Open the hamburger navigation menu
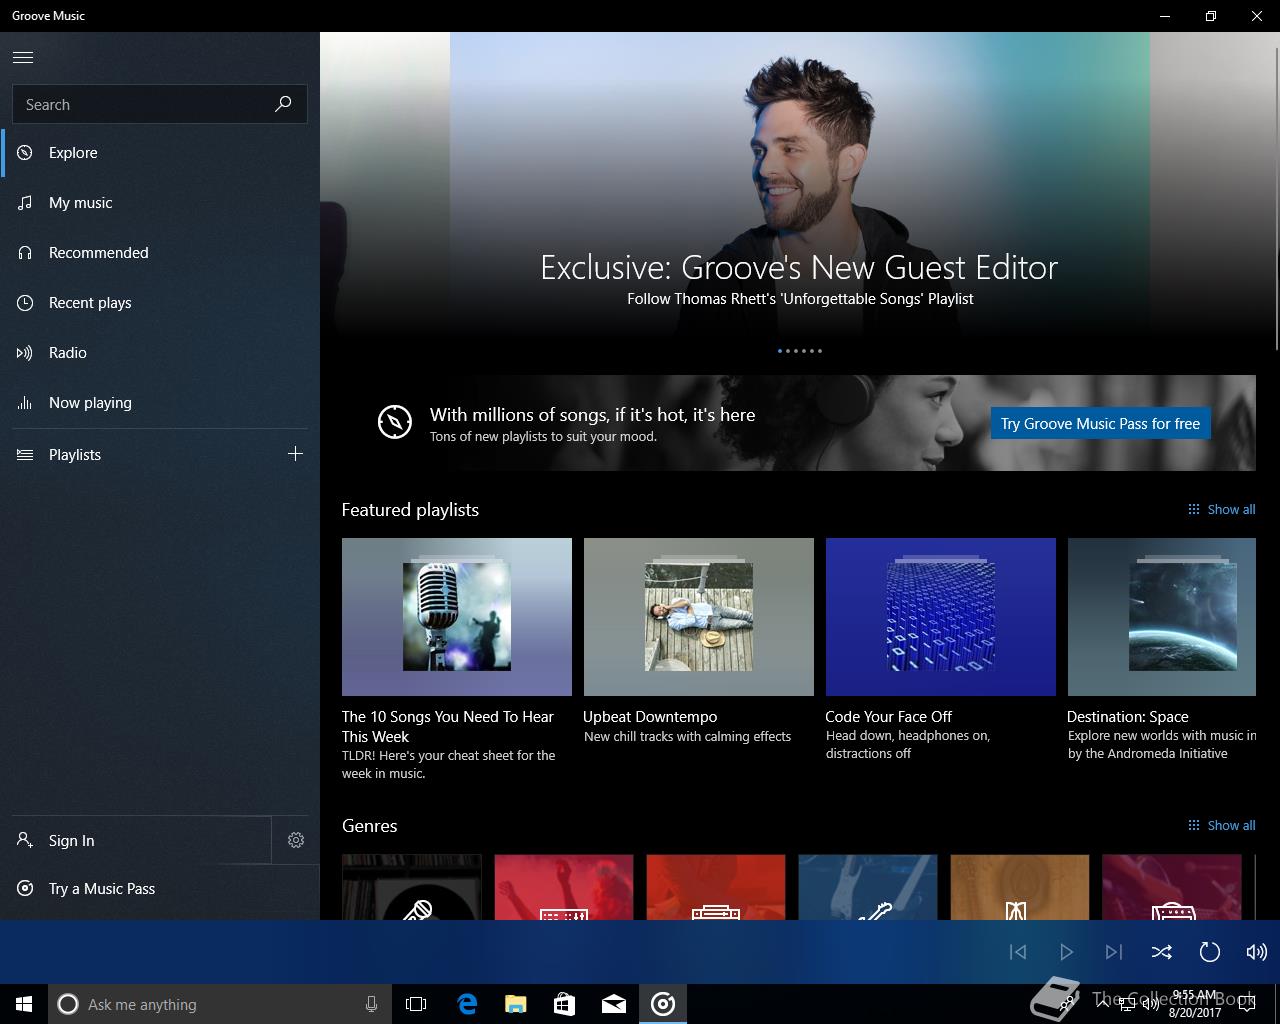The width and height of the screenshot is (1280, 1024). click(23, 58)
